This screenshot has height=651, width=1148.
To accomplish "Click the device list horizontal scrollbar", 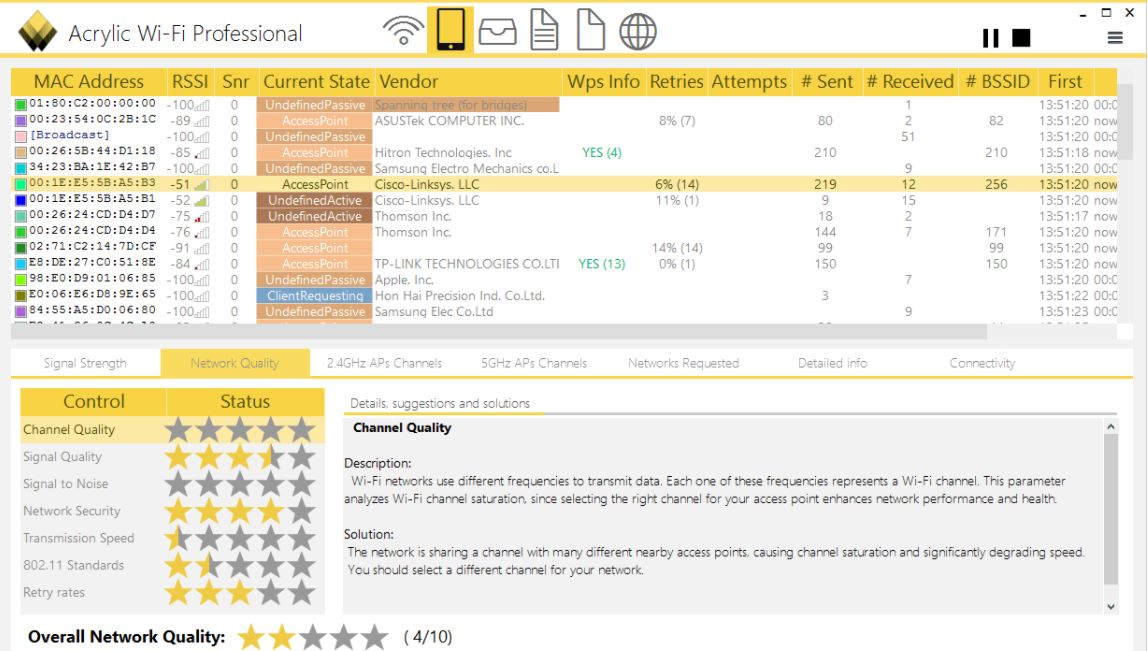I will point(499,332).
